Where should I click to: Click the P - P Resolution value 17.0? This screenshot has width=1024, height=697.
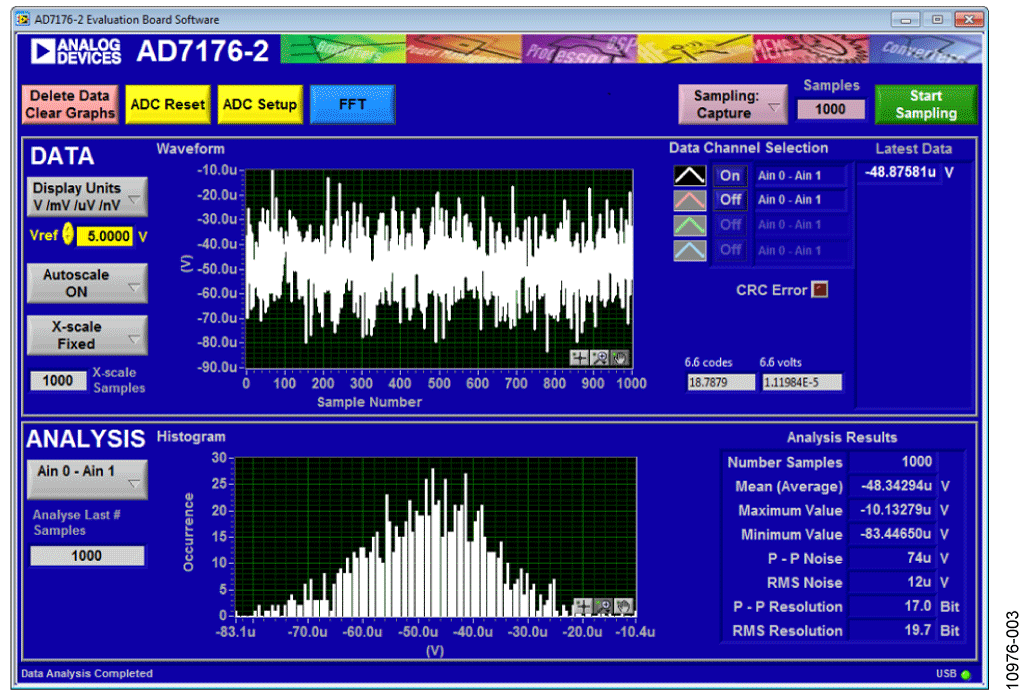click(894, 607)
